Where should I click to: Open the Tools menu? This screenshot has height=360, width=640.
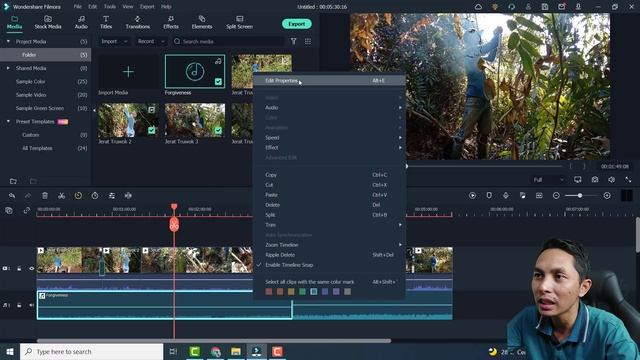(110, 7)
